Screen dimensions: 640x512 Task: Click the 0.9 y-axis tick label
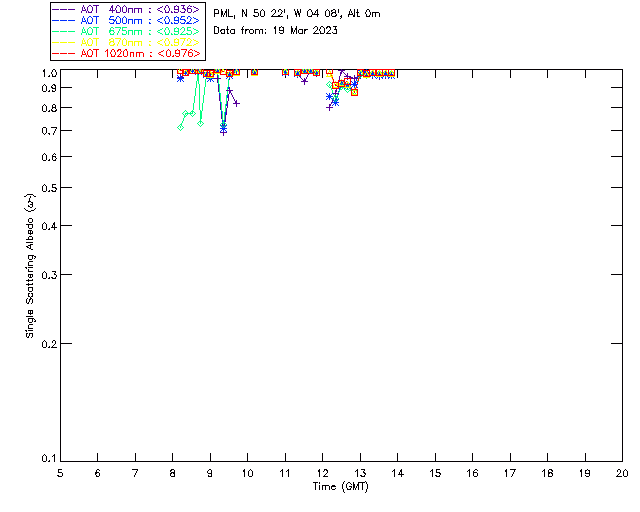click(49, 88)
